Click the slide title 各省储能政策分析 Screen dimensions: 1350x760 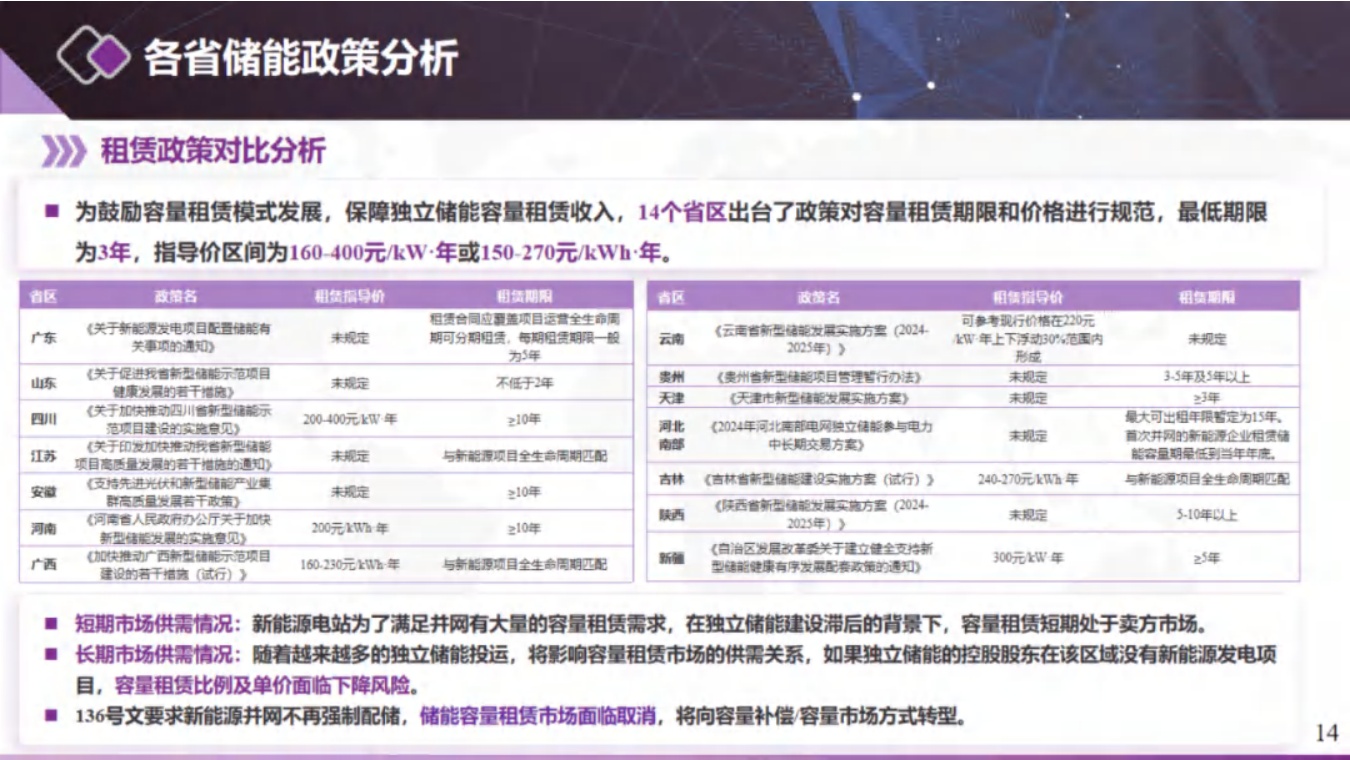pos(300,58)
